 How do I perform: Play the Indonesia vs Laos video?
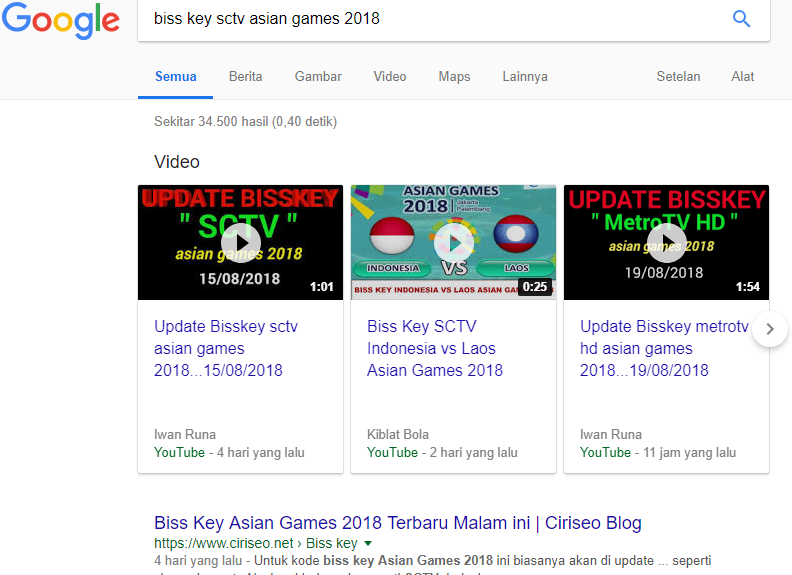453,242
